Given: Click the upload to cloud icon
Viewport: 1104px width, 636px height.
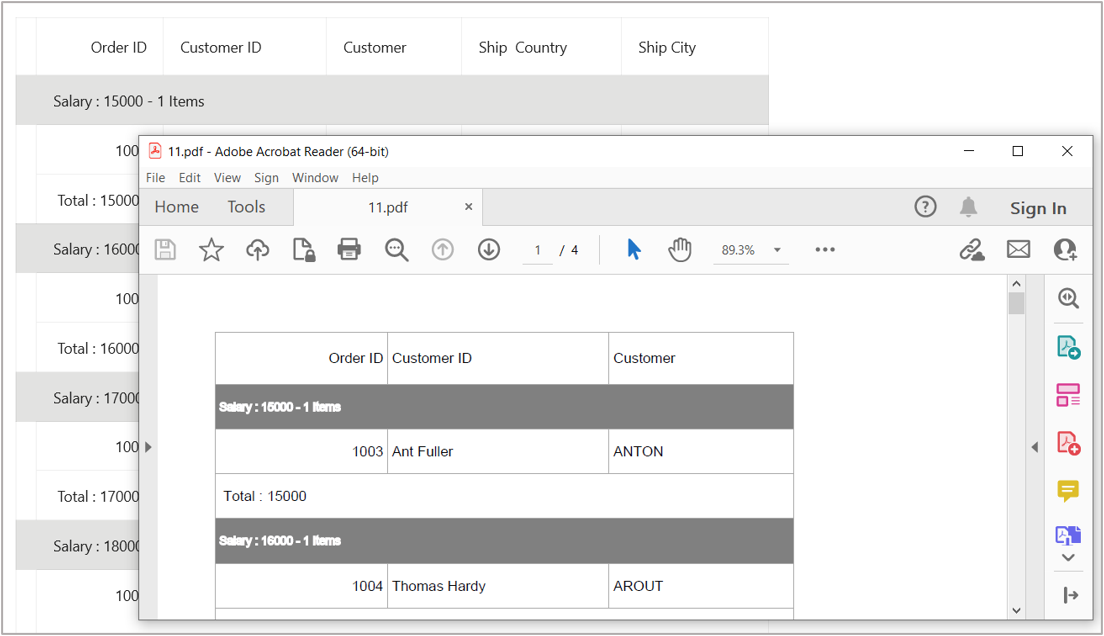Looking at the screenshot, I should [x=257, y=250].
